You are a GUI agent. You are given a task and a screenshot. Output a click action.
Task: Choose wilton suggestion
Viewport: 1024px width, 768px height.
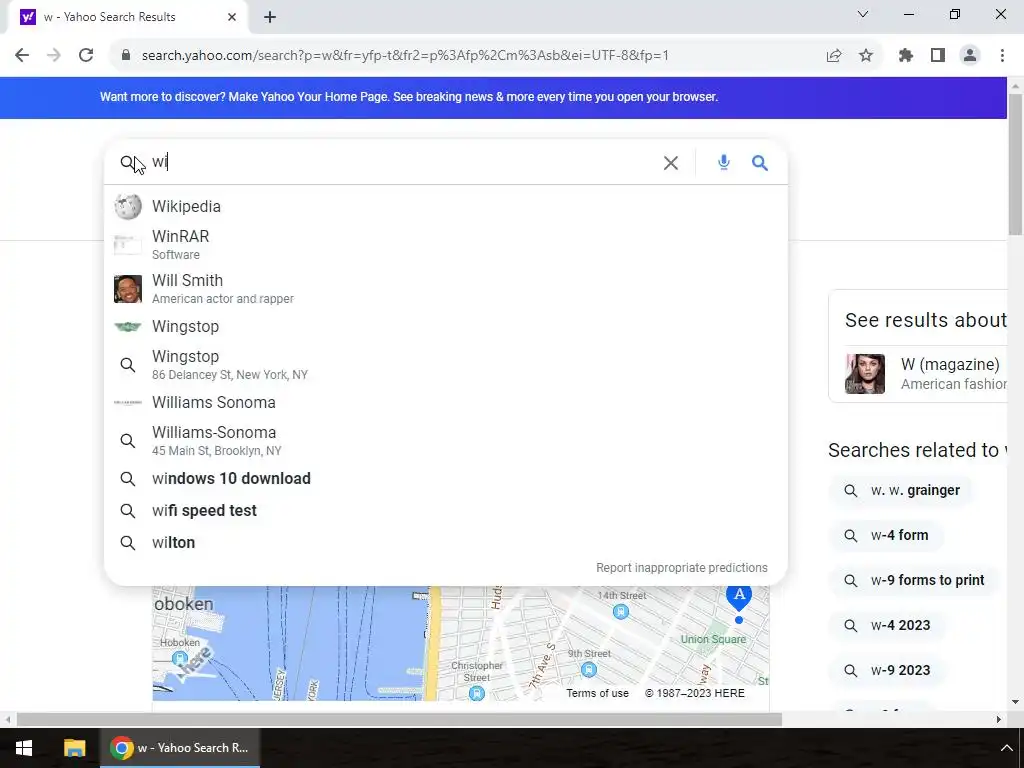click(446, 543)
